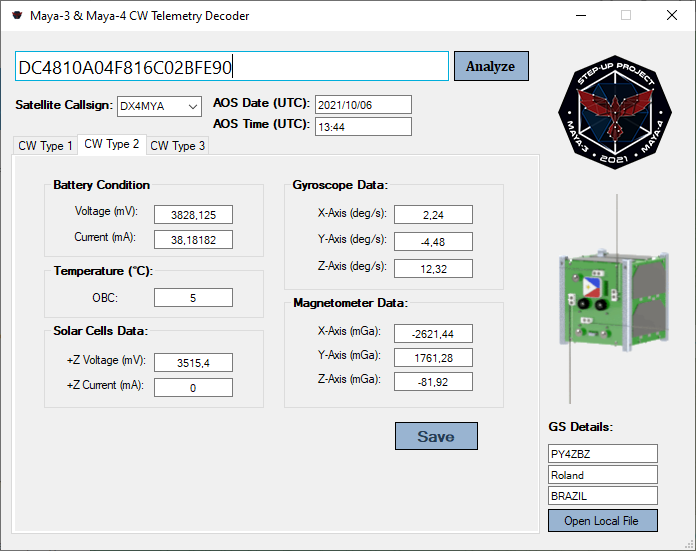Click the AOS Time field
The height and width of the screenshot is (551, 696).
coord(363,127)
